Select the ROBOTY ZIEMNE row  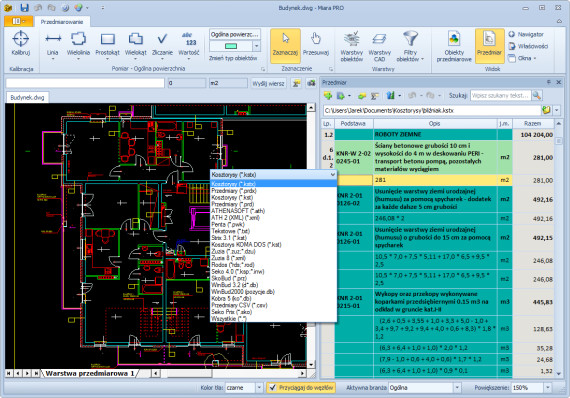437,134
